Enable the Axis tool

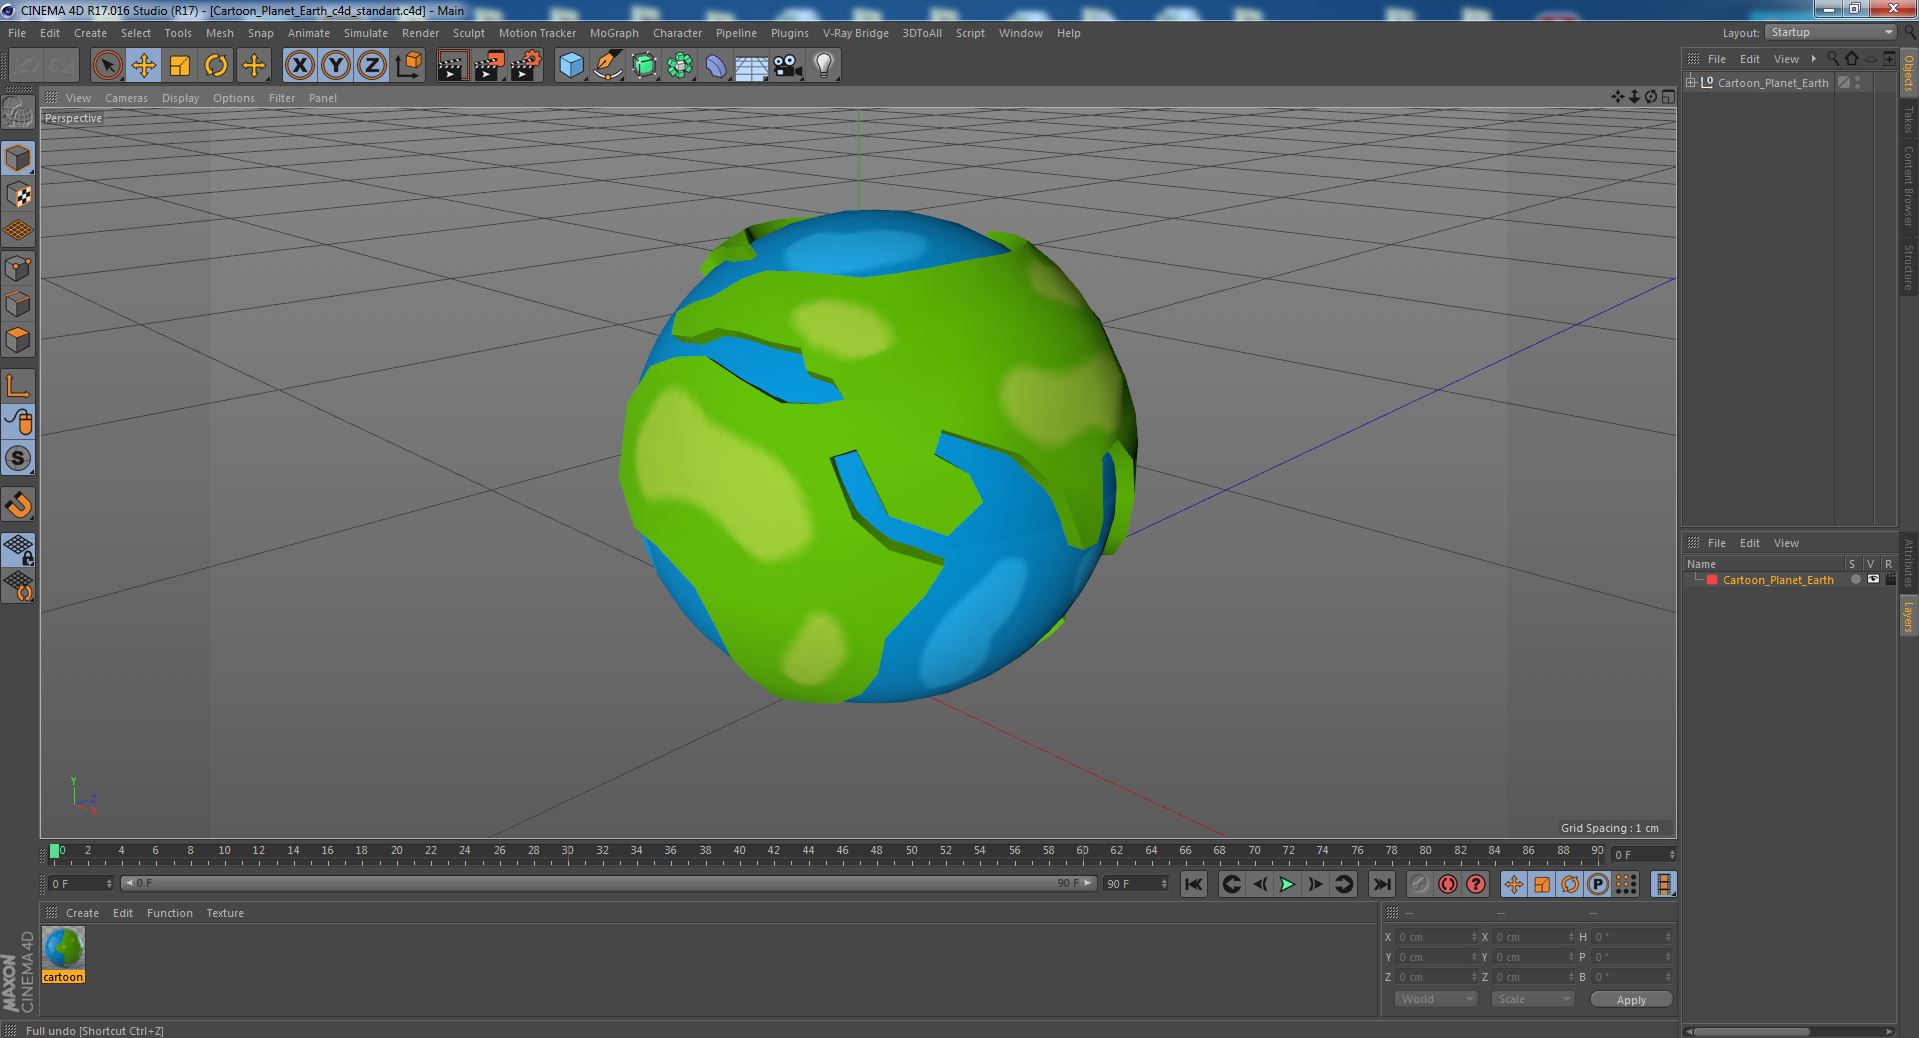point(18,386)
